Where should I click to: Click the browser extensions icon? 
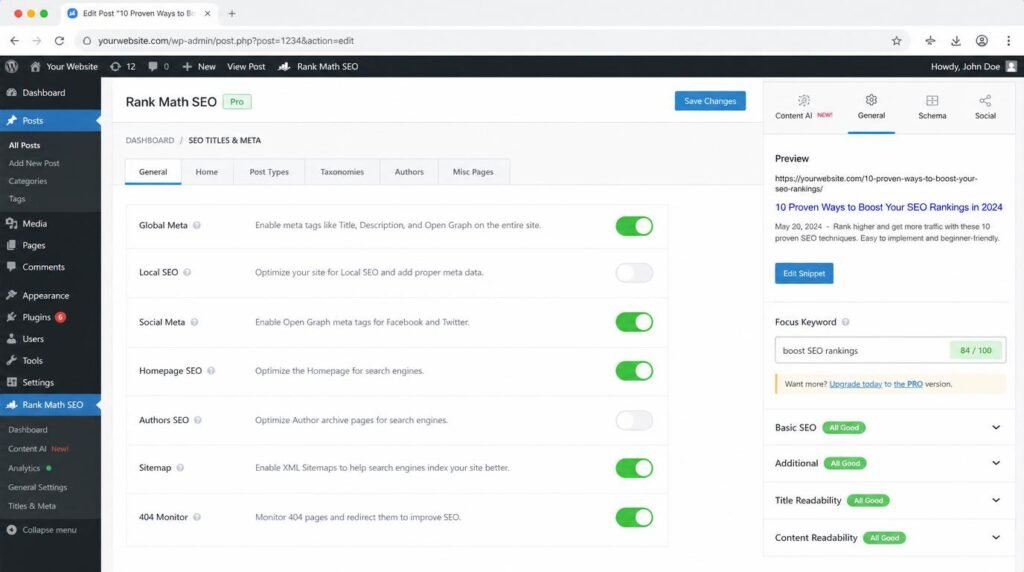point(930,40)
